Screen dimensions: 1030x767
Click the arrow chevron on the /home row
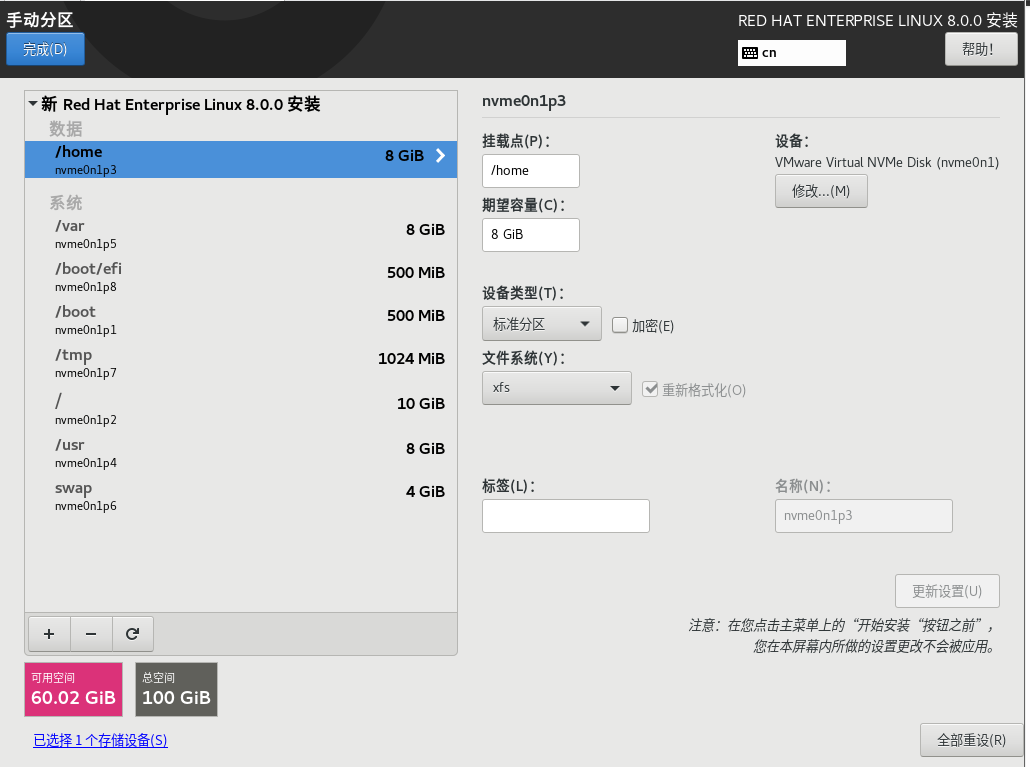440,156
